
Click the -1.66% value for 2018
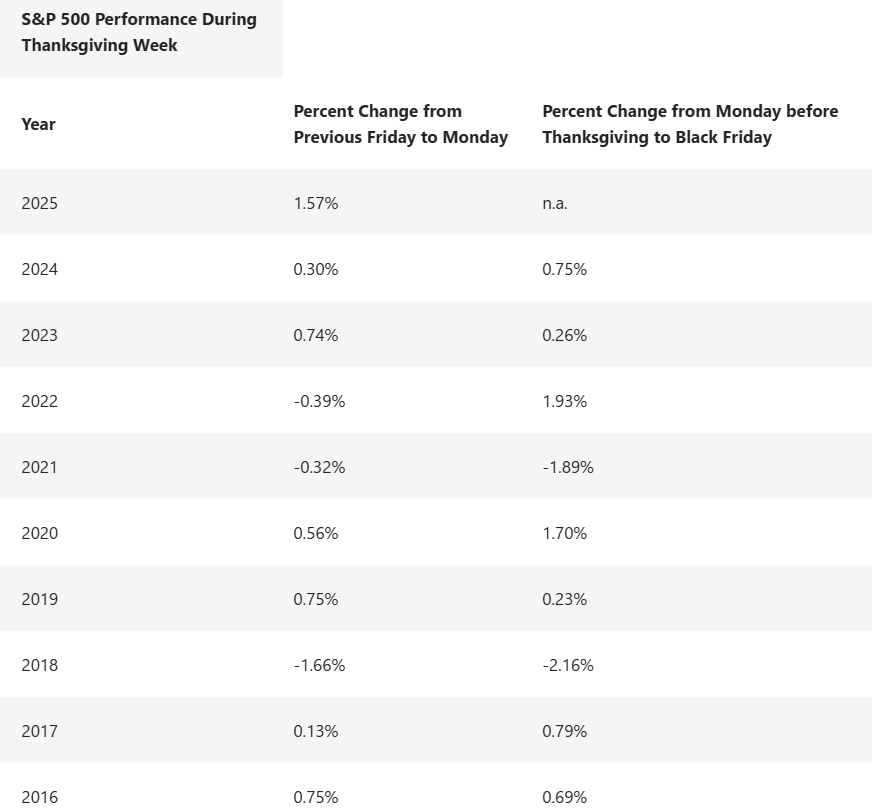(319, 665)
